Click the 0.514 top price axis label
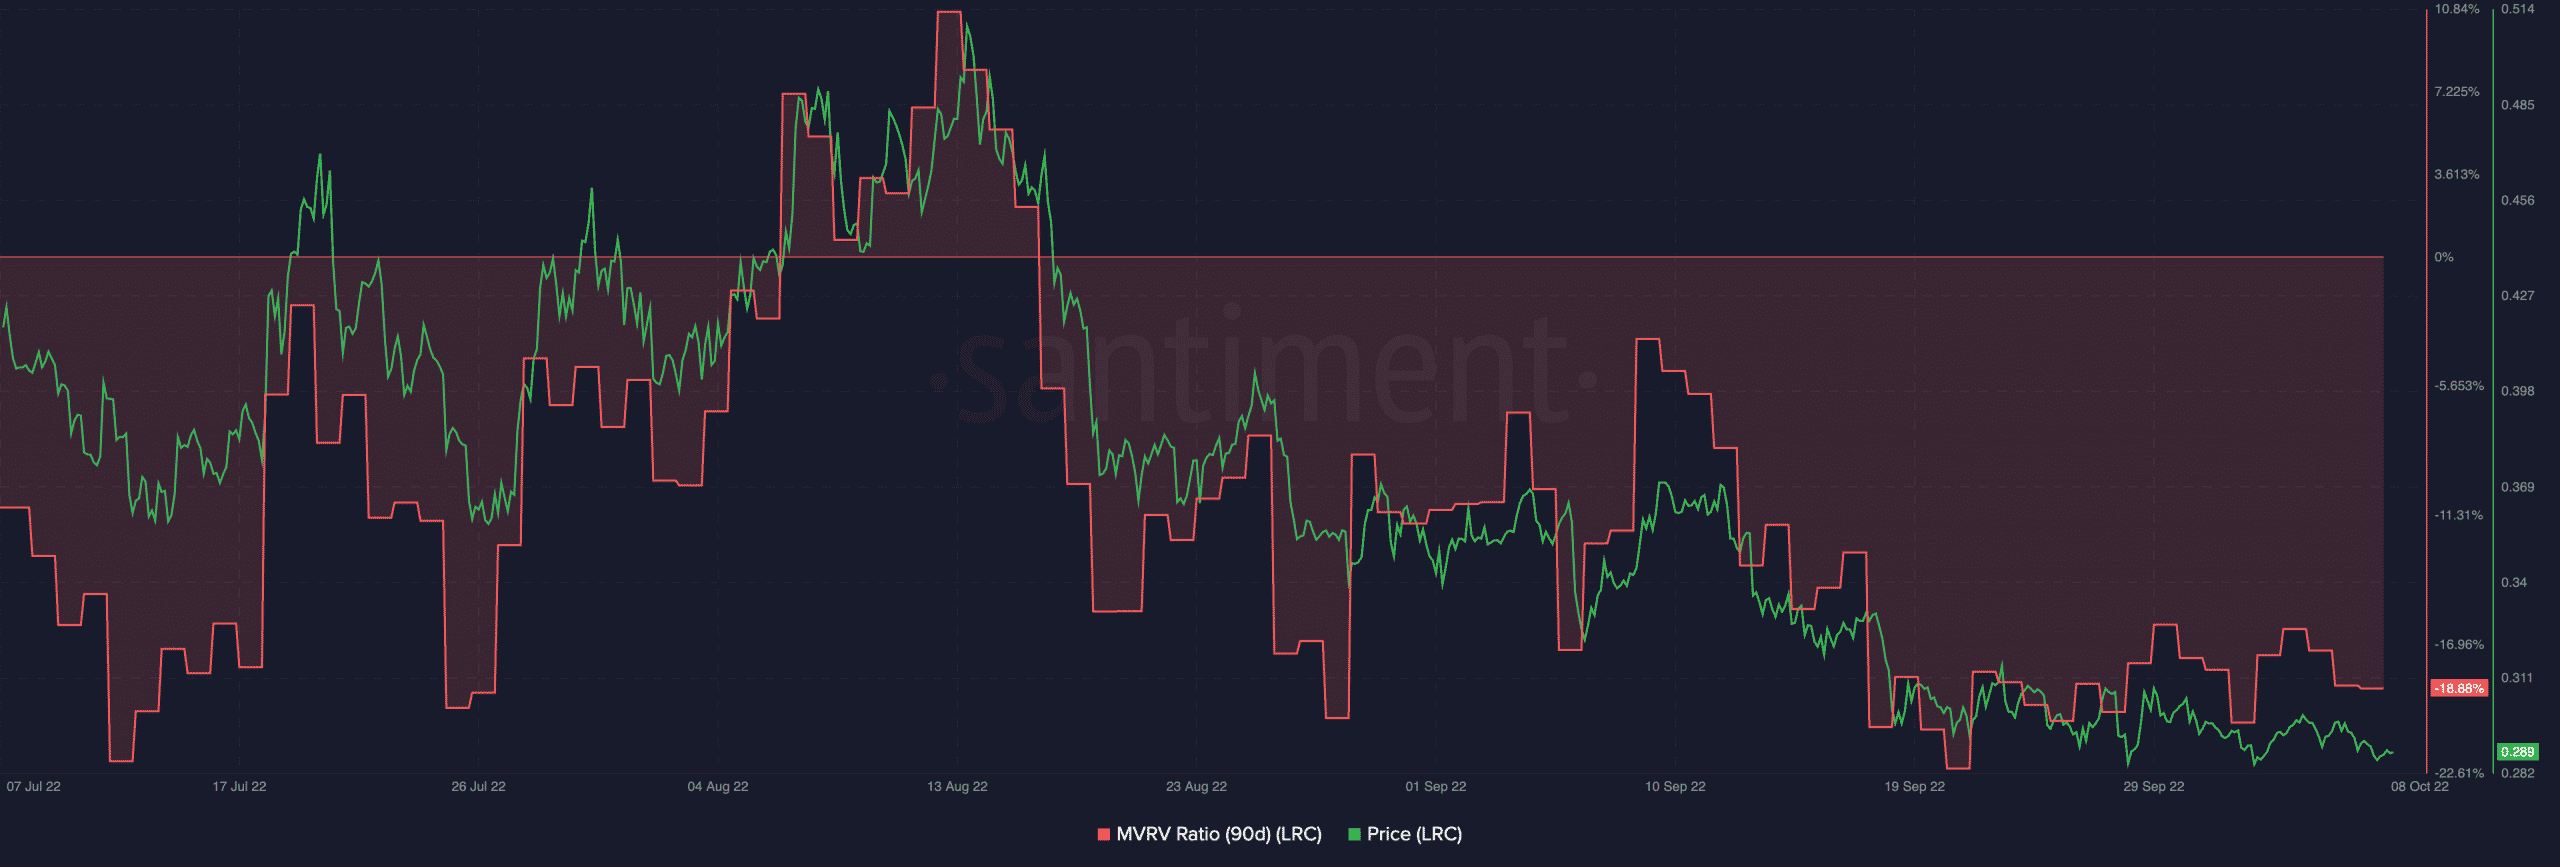The height and width of the screenshot is (867, 2560). coord(2517,9)
